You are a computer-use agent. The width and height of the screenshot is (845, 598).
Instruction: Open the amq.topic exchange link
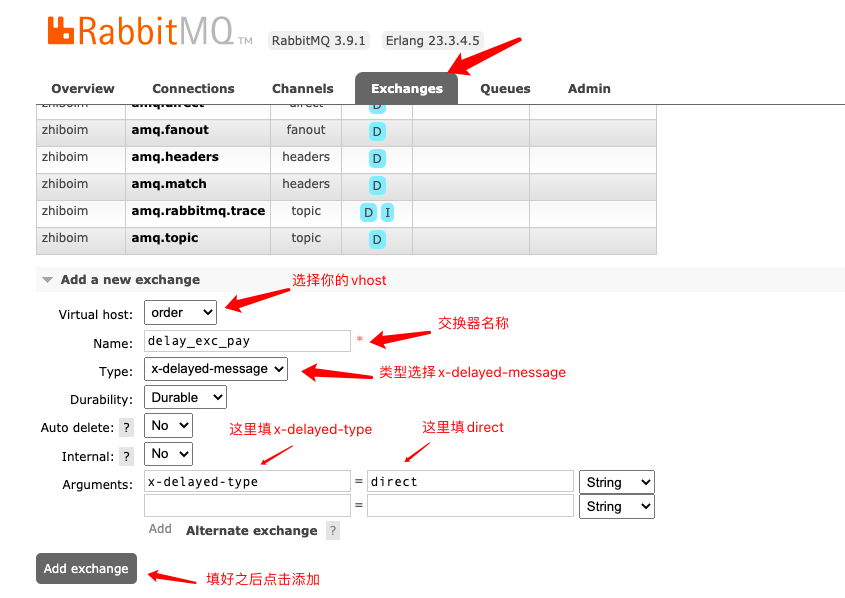[165, 238]
